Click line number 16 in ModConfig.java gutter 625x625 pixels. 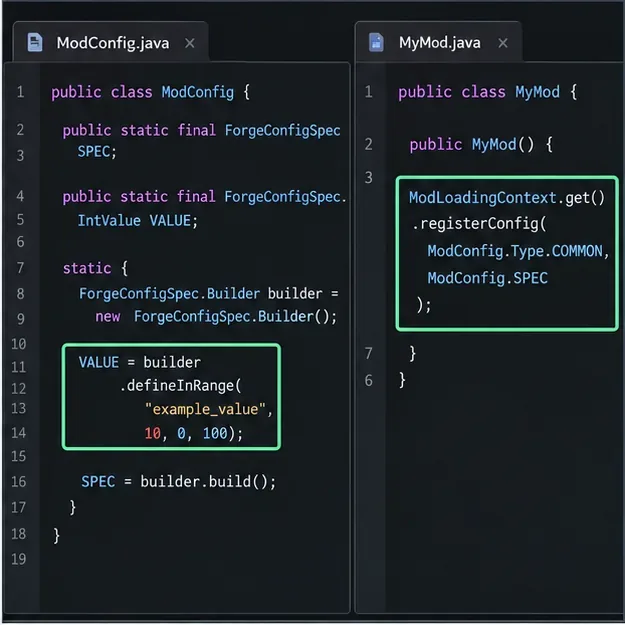tap(19, 482)
